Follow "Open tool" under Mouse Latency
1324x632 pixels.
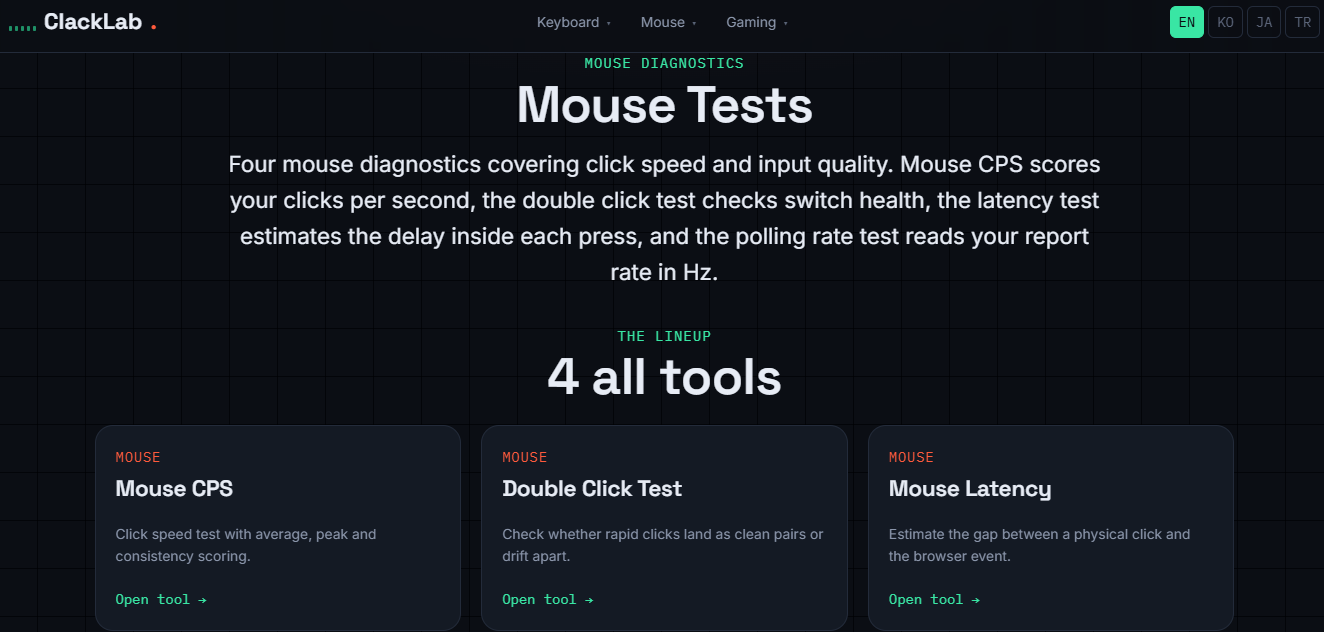point(935,599)
